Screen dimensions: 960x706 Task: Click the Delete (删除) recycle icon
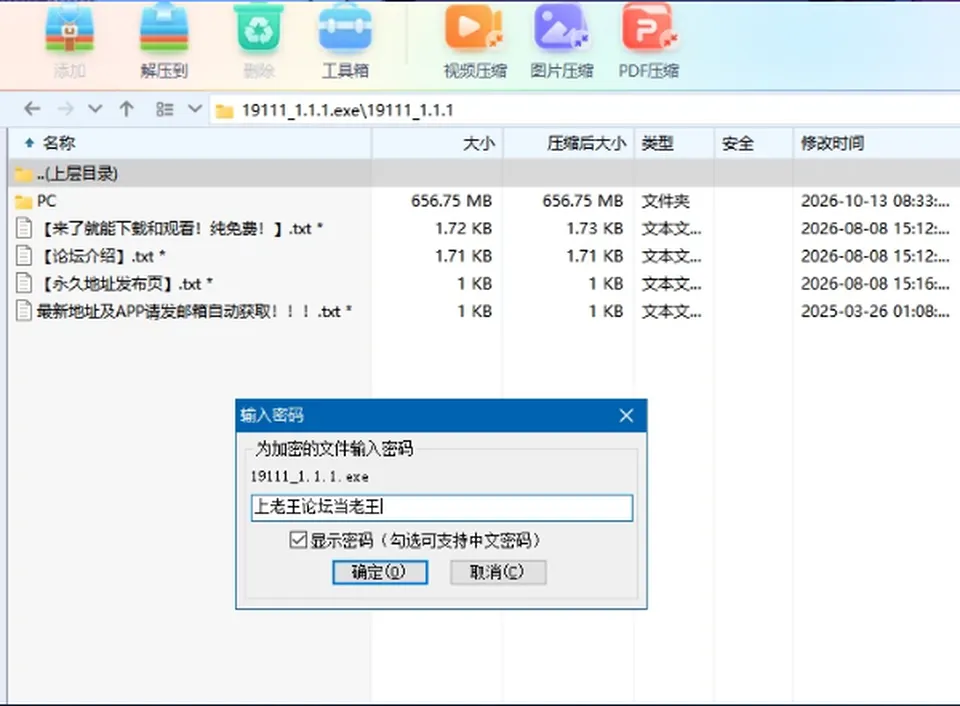click(259, 29)
